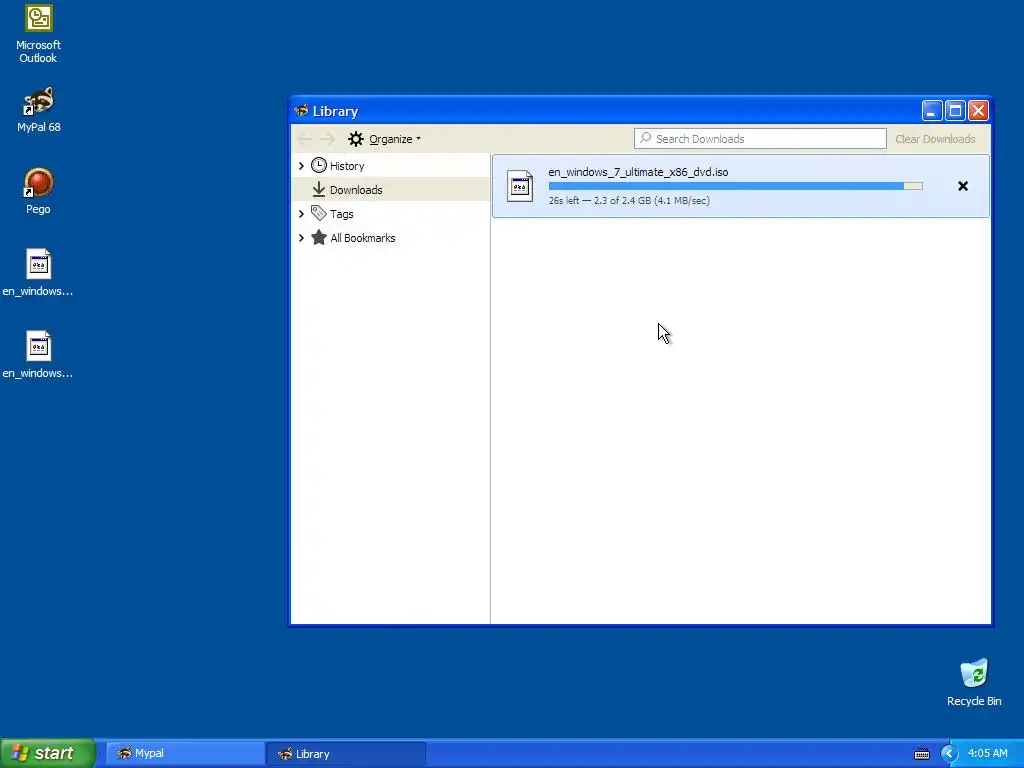Click the All Bookmarks star icon
Viewport: 1024px width, 768px height.
click(x=319, y=237)
